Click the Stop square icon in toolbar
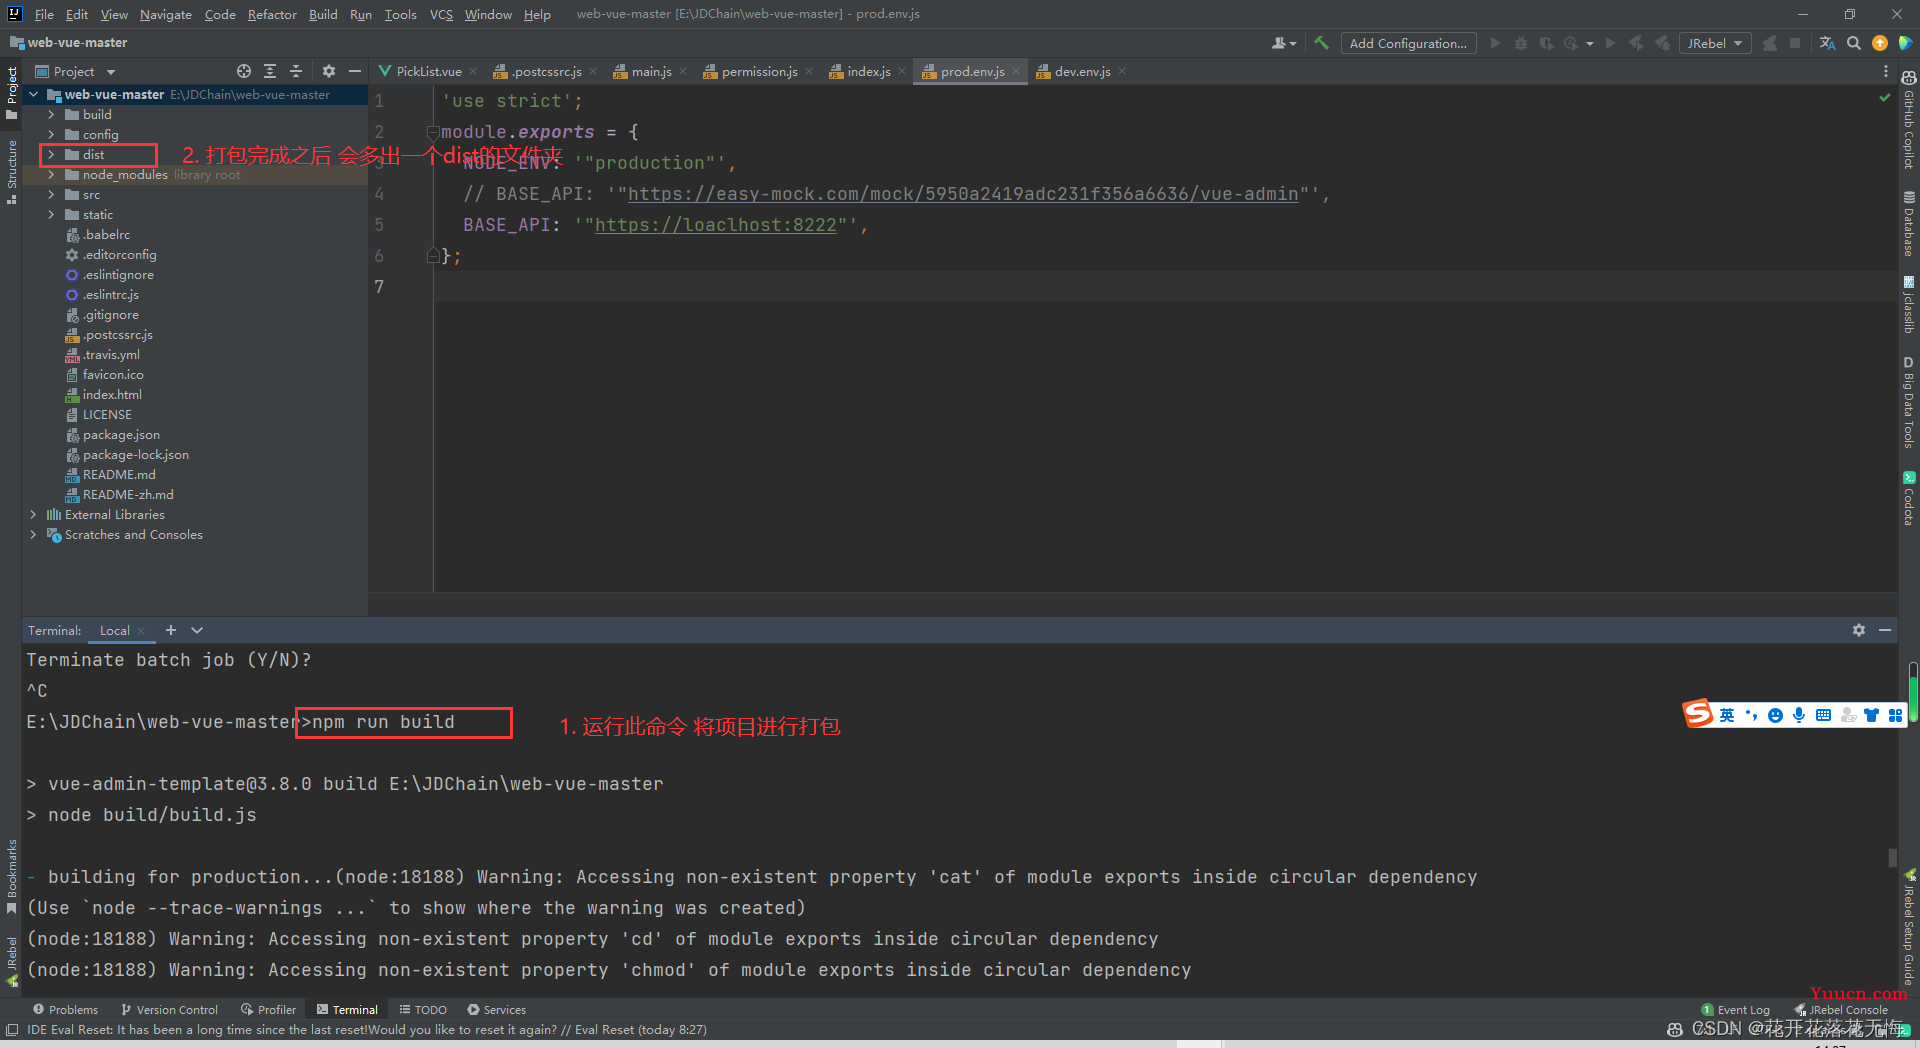Screen dimensions: 1920x1048 click(1795, 43)
